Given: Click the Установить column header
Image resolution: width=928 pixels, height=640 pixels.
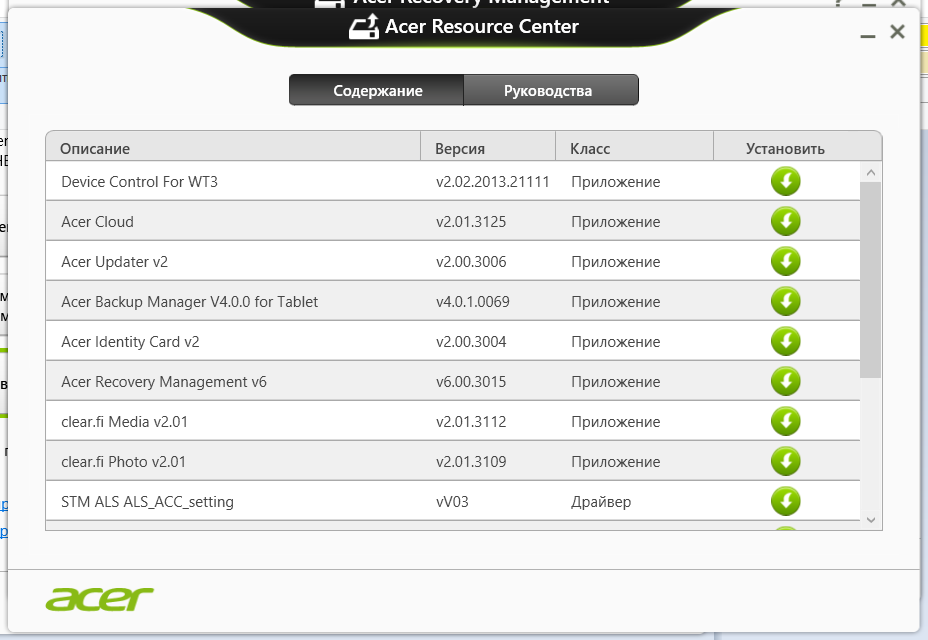Looking at the screenshot, I should [x=797, y=148].
